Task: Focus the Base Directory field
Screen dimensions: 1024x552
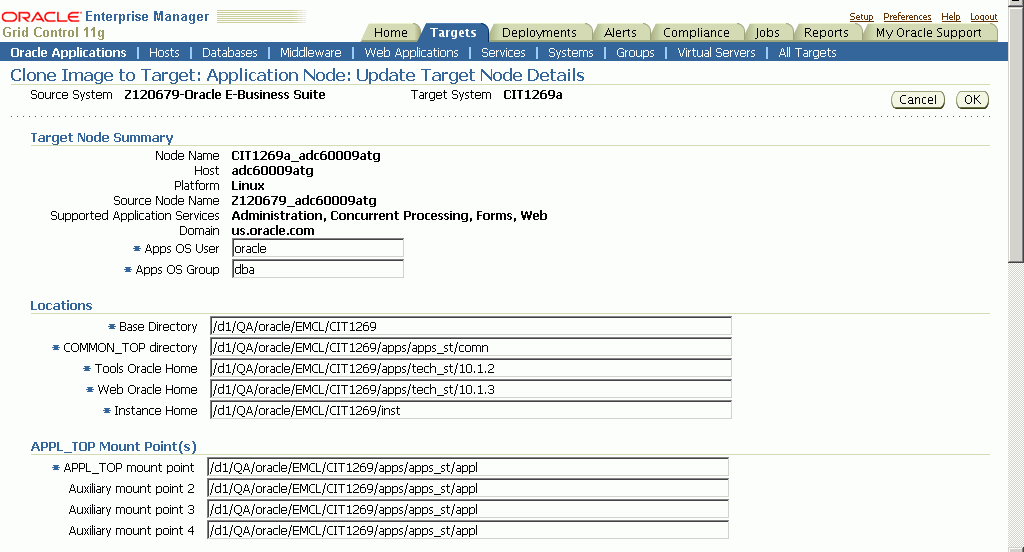Action: tap(471, 326)
